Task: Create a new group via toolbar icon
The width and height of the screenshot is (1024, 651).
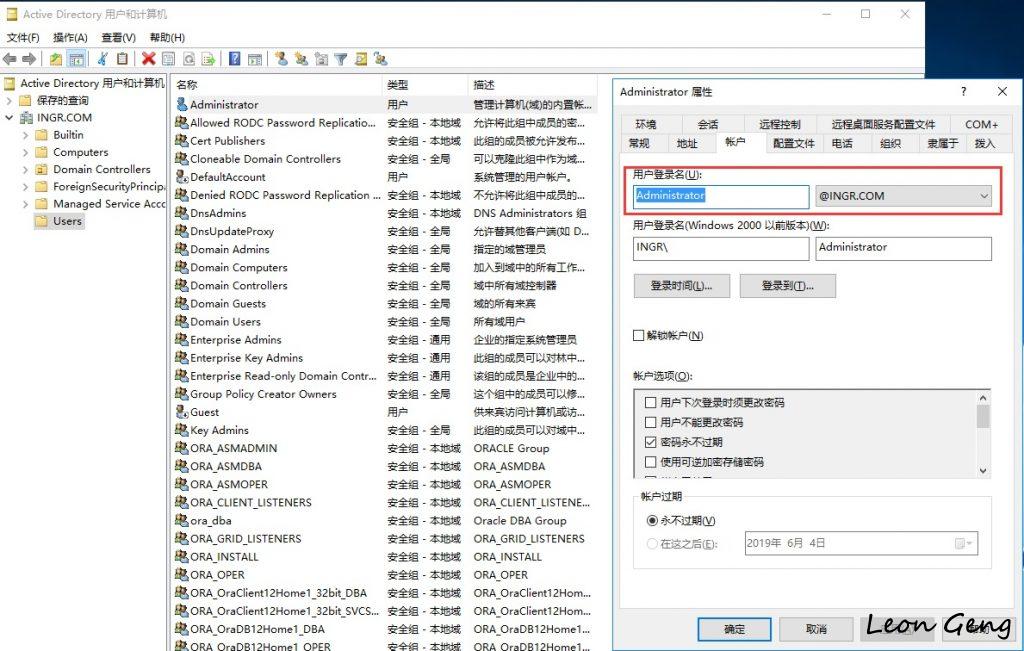Action: [301, 59]
